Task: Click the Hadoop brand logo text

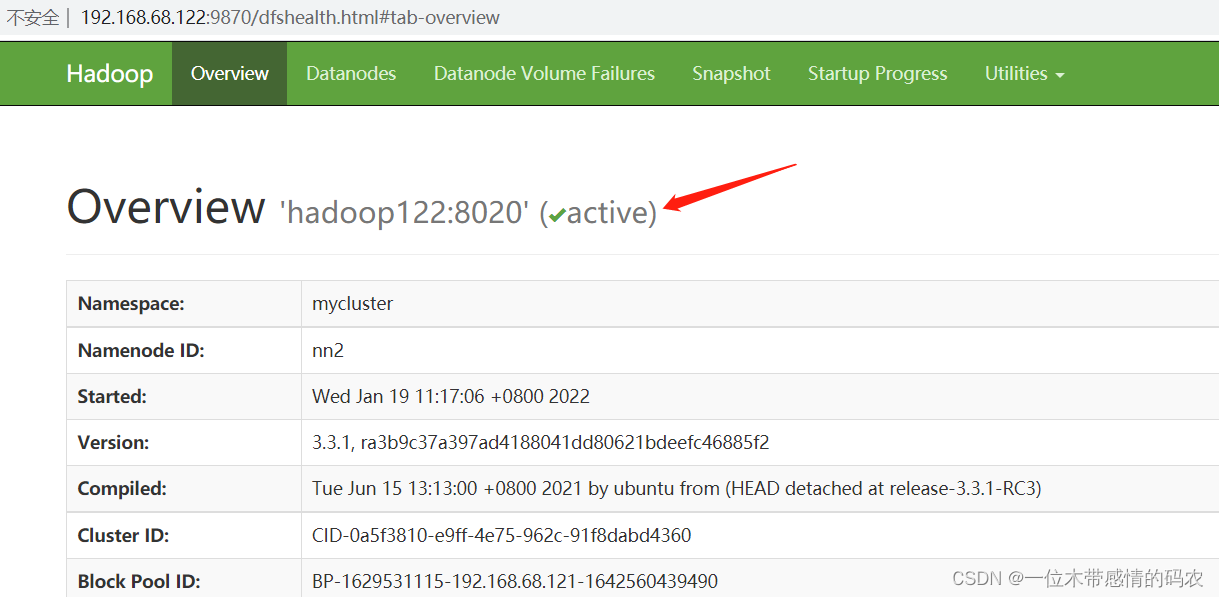Action: (109, 74)
